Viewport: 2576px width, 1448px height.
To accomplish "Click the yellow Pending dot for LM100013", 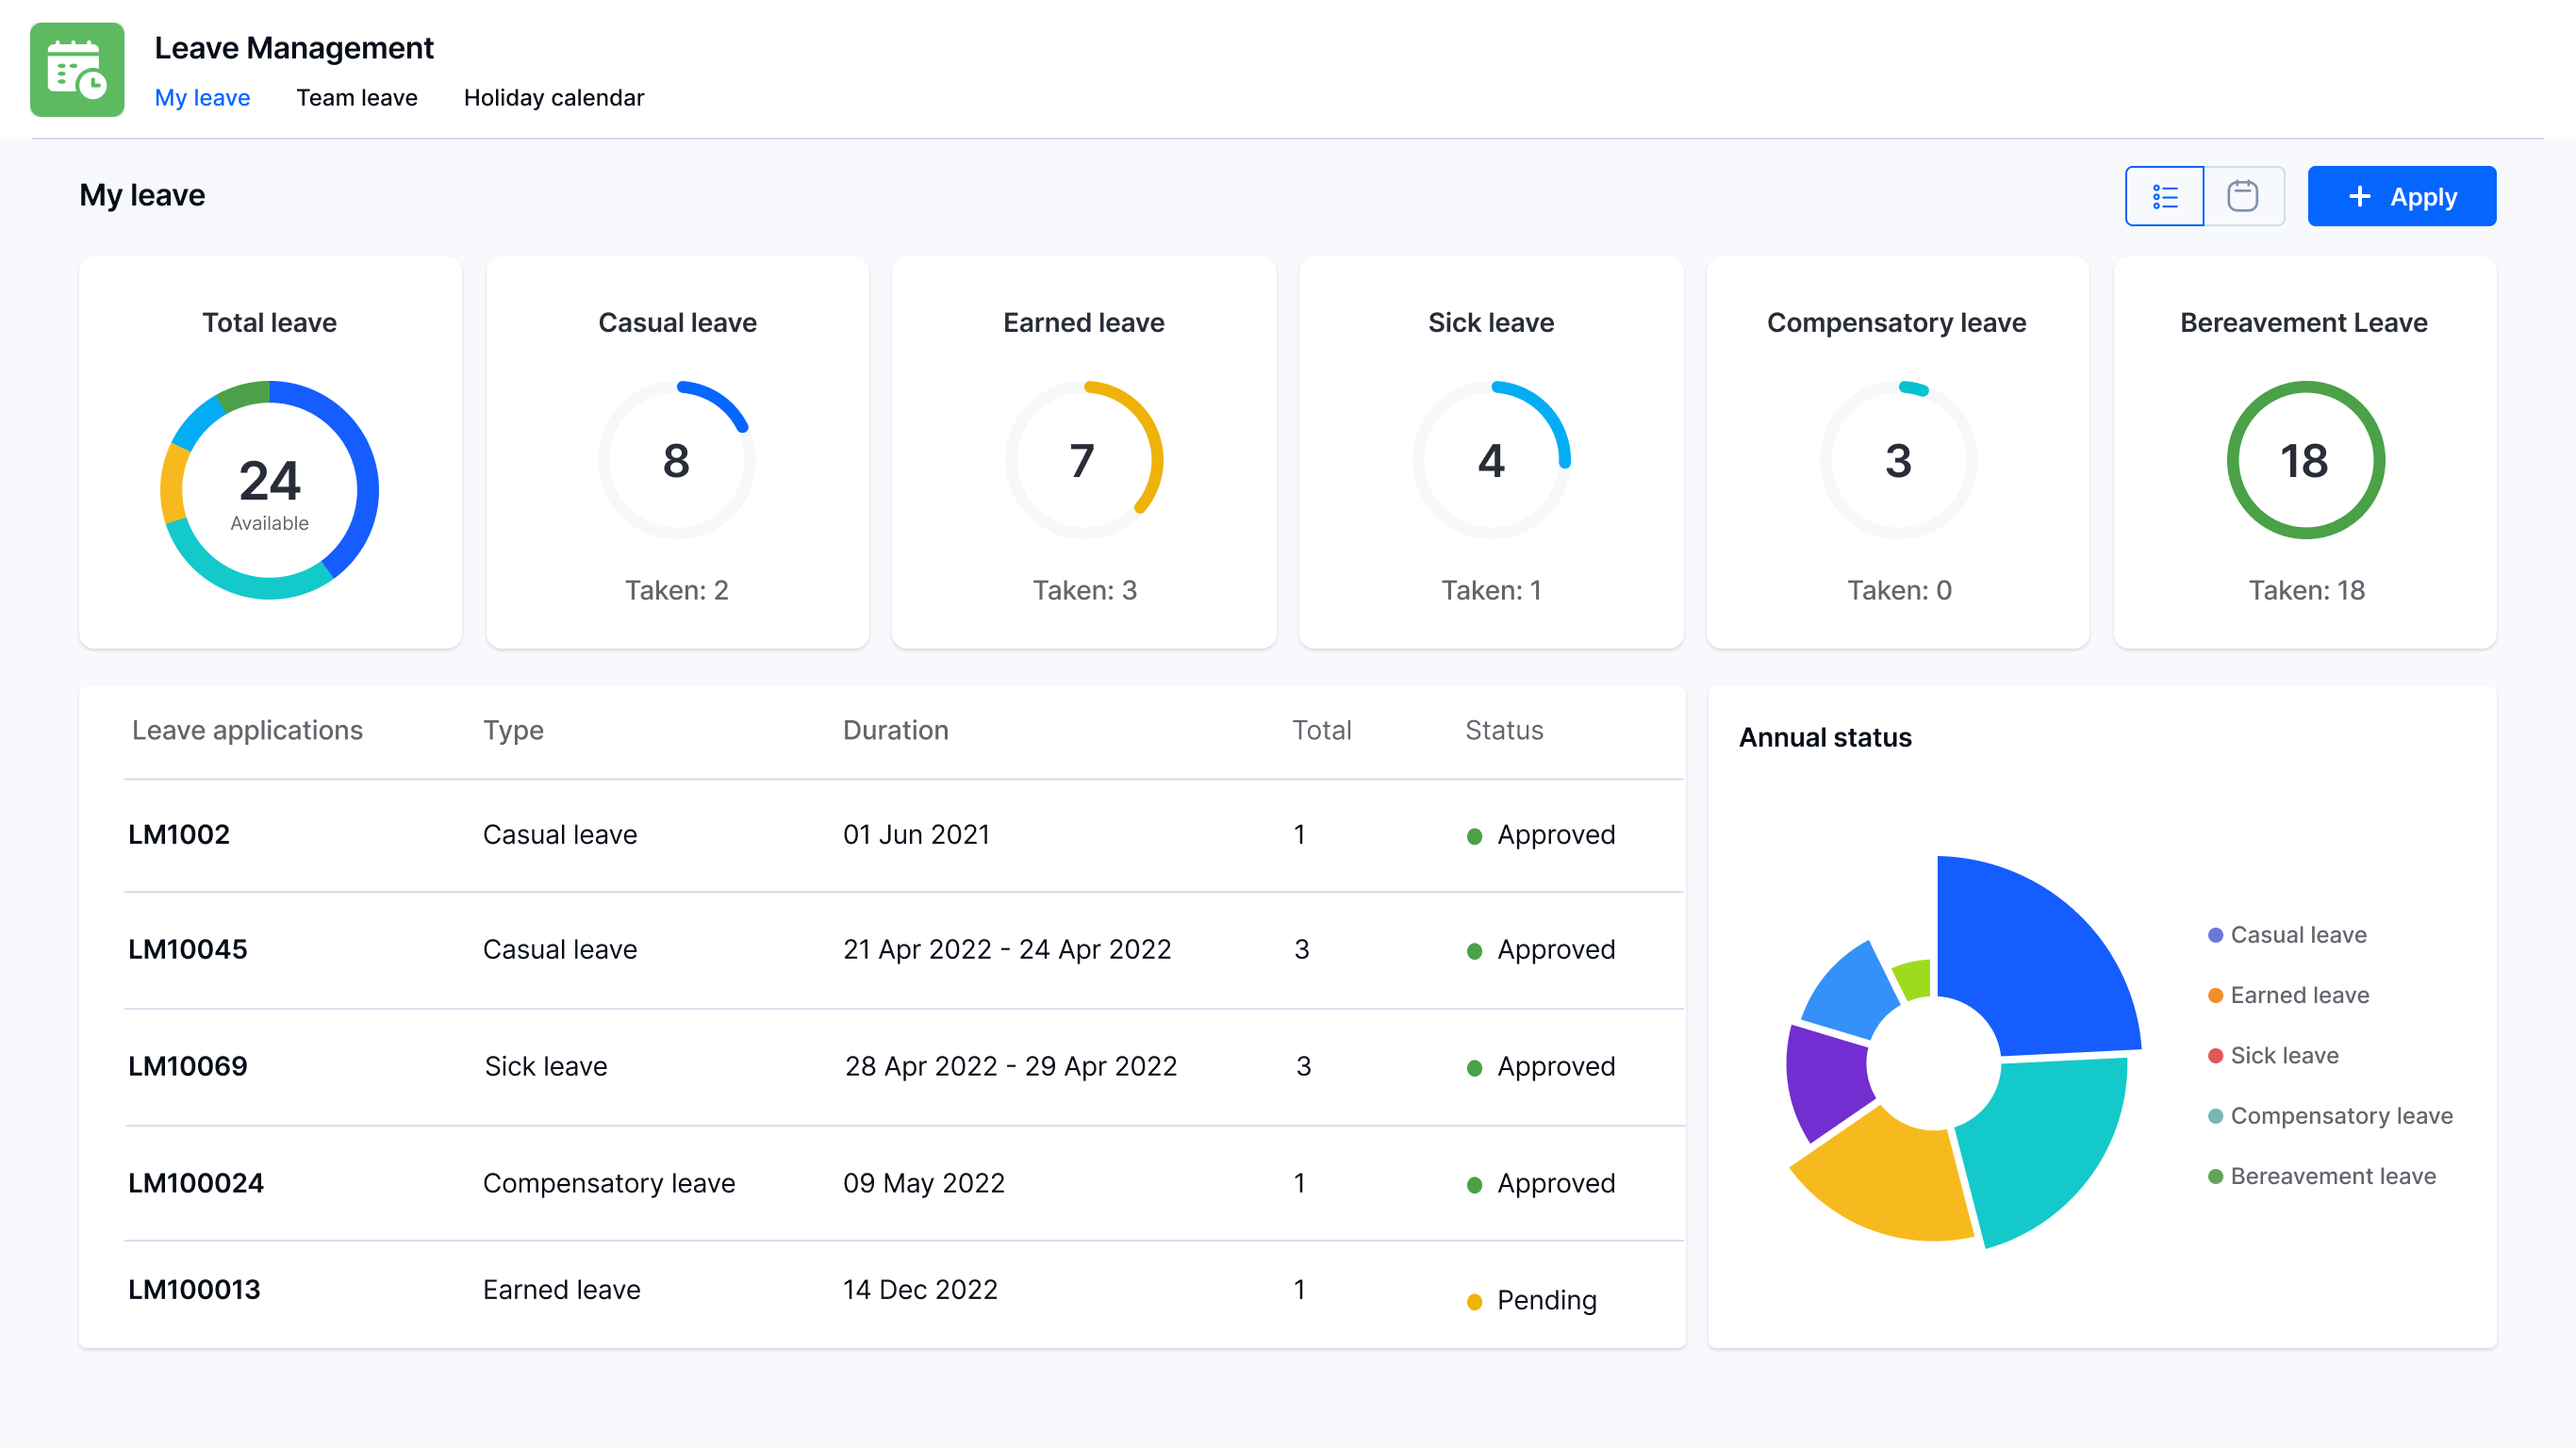I will pyautogui.click(x=1473, y=1302).
